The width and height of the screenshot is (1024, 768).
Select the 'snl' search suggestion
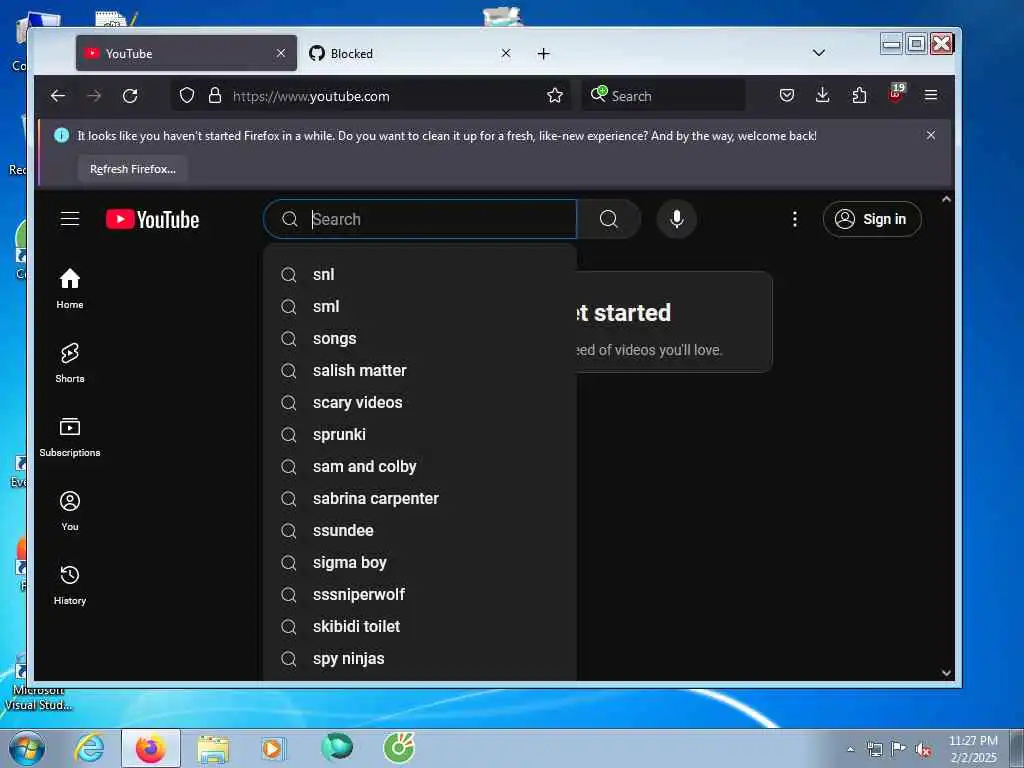(x=420, y=274)
